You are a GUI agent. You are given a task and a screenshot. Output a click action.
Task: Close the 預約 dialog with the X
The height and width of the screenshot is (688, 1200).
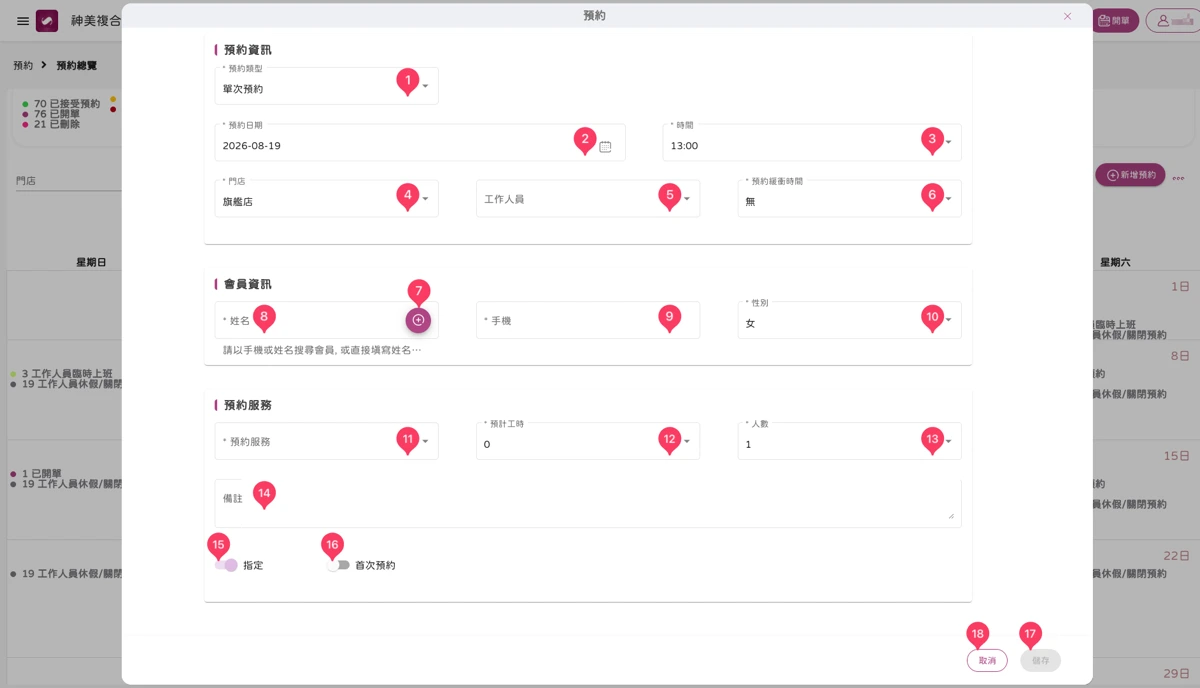click(x=1067, y=16)
